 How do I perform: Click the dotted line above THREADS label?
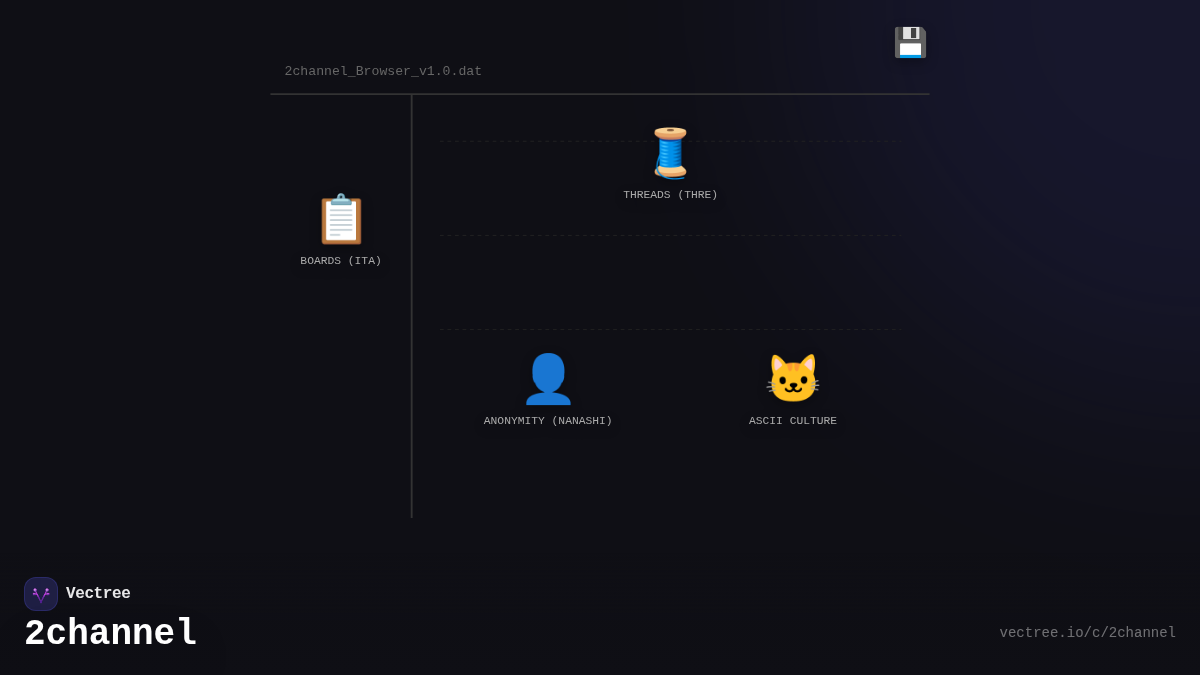click(540, 141)
